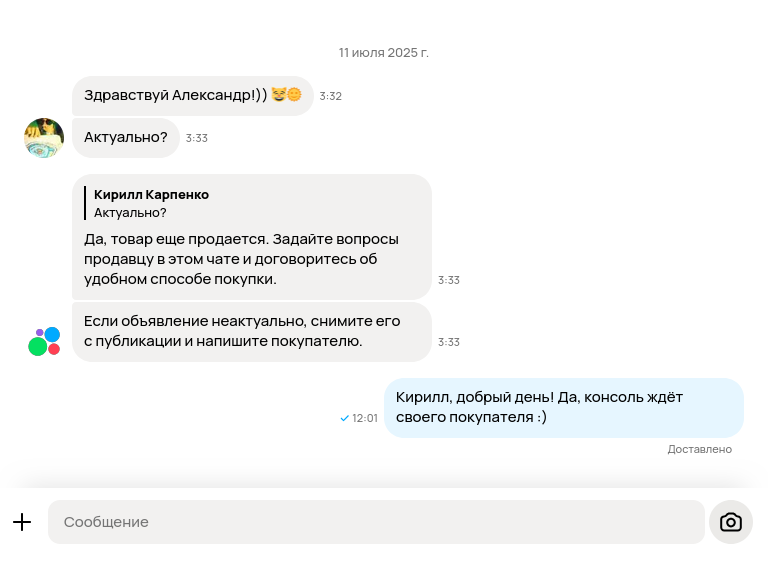Click the delivered checkmark beside 12:01
Screen dimensions: 768x568
(x=345, y=418)
